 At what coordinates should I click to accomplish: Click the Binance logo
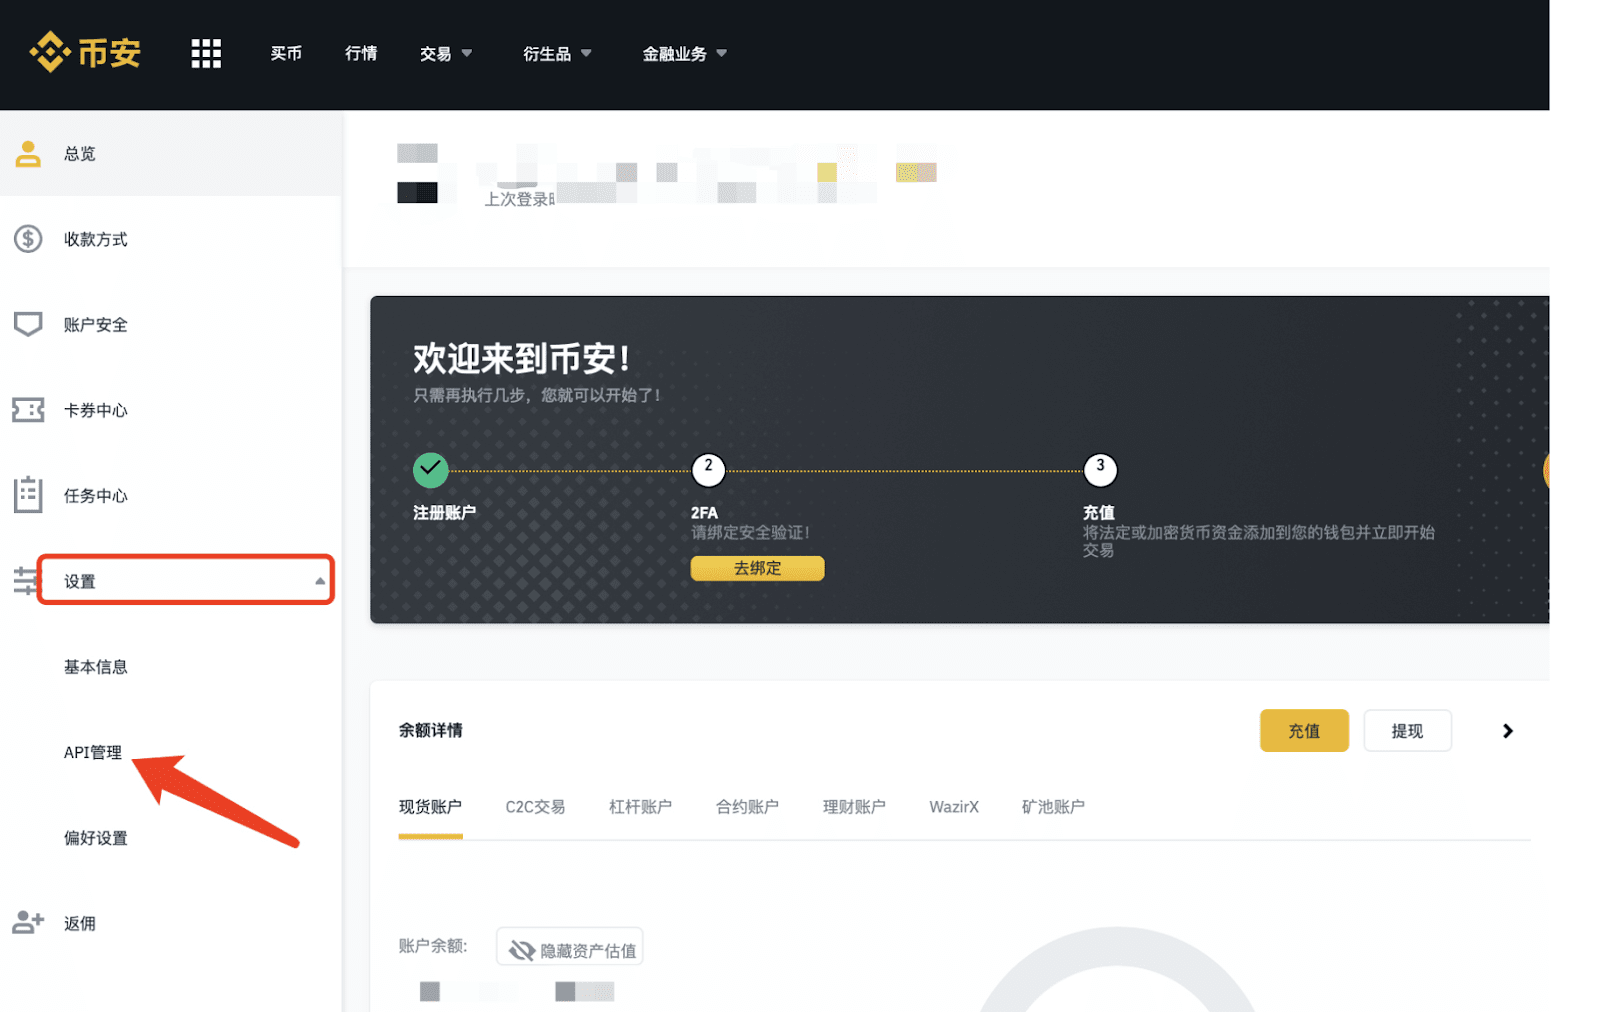pyautogui.click(x=85, y=52)
